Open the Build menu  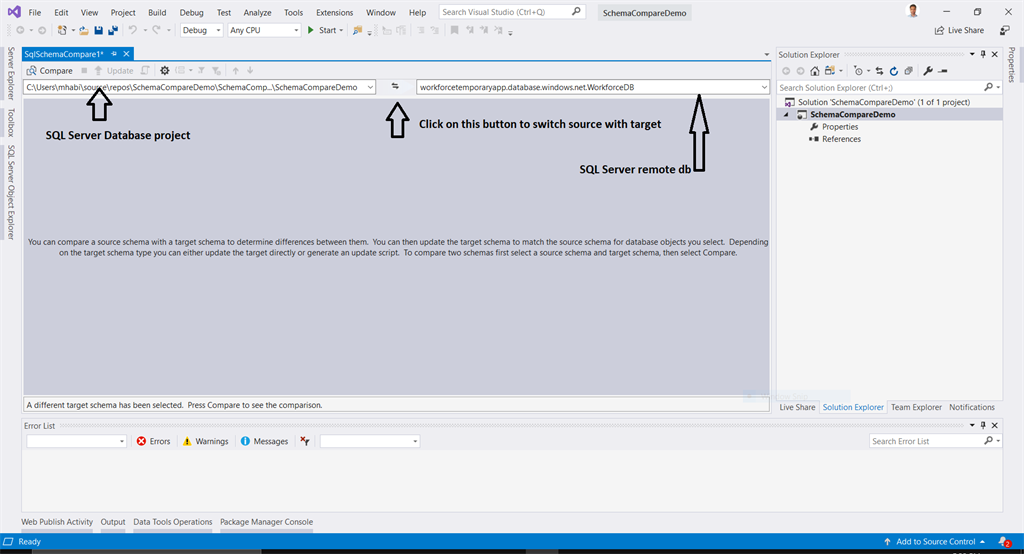157,12
